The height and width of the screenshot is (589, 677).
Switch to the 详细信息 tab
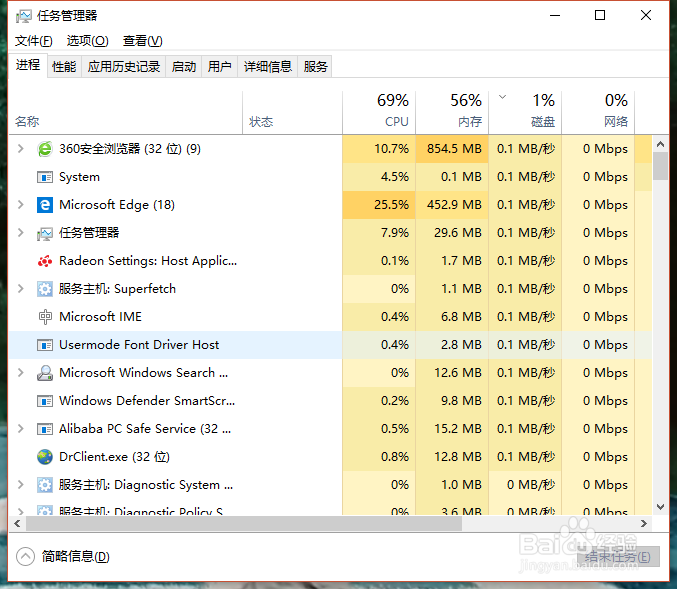click(x=268, y=67)
